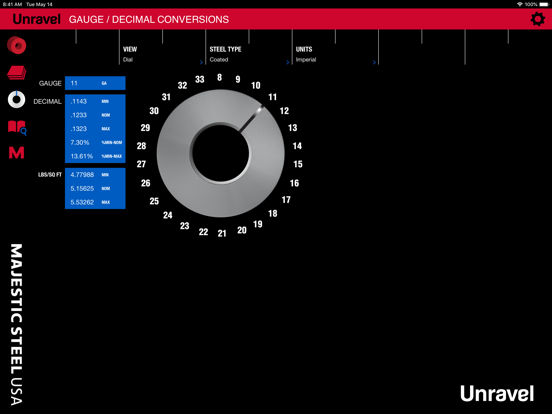Select gauge 17 on the dial

coord(286,200)
